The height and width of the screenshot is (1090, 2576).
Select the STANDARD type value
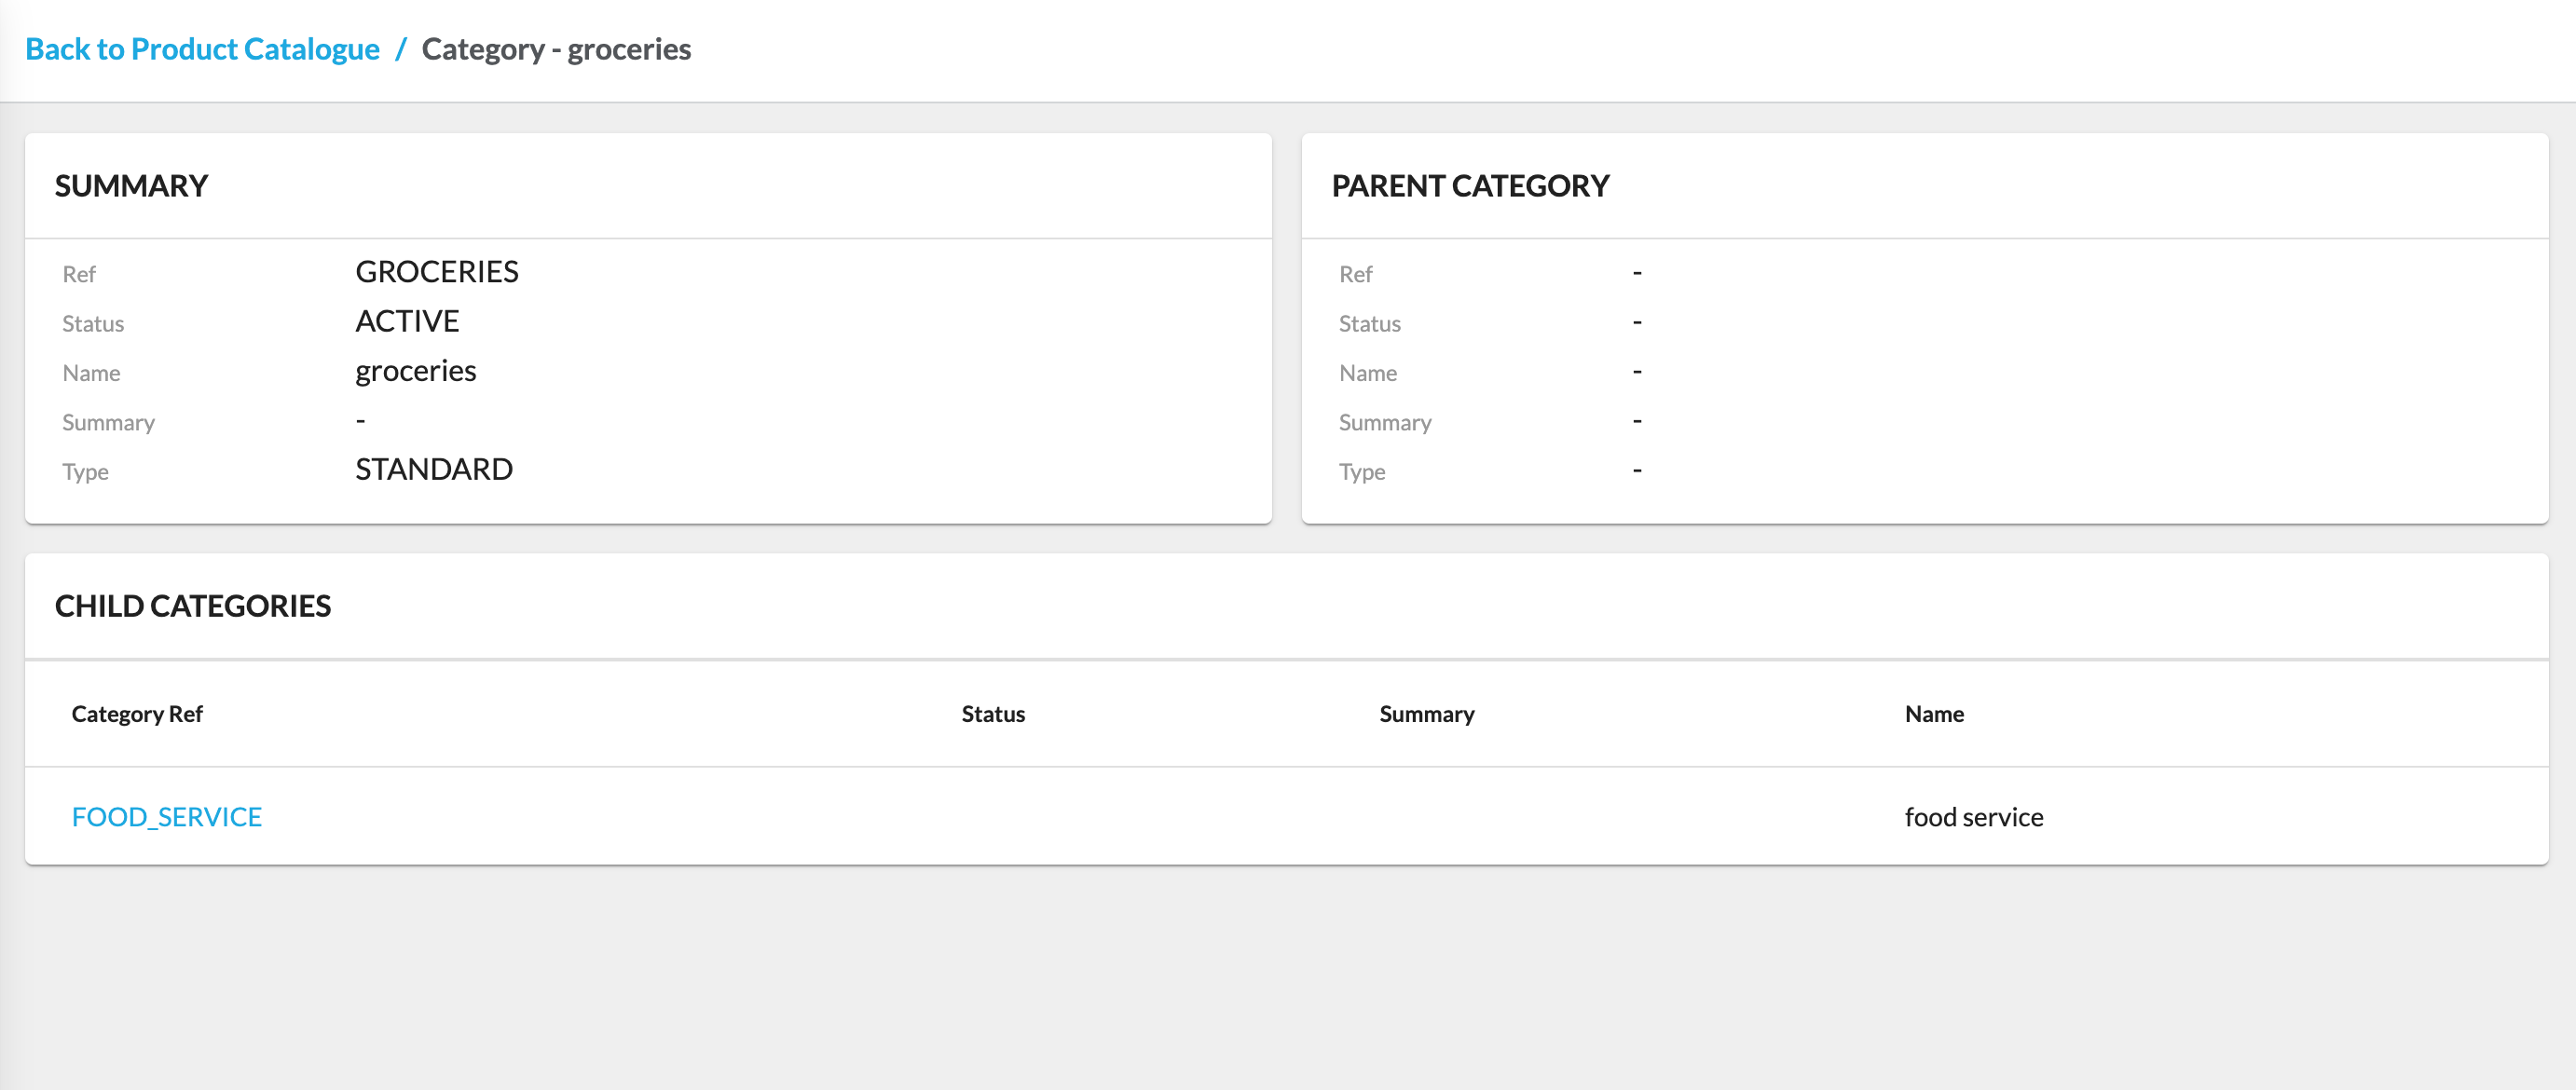pos(434,469)
